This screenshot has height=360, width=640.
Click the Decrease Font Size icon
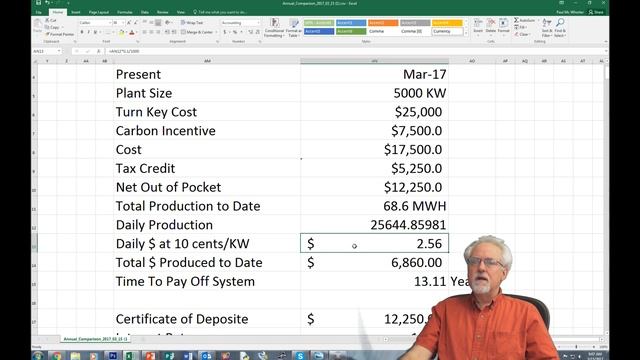pos(136,23)
